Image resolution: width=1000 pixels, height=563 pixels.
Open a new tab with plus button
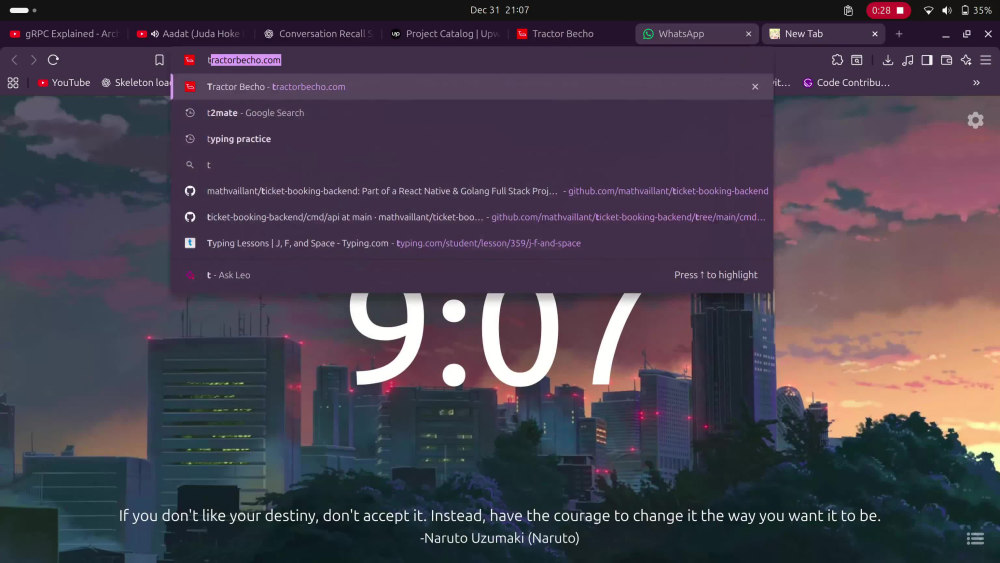click(899, 34)
